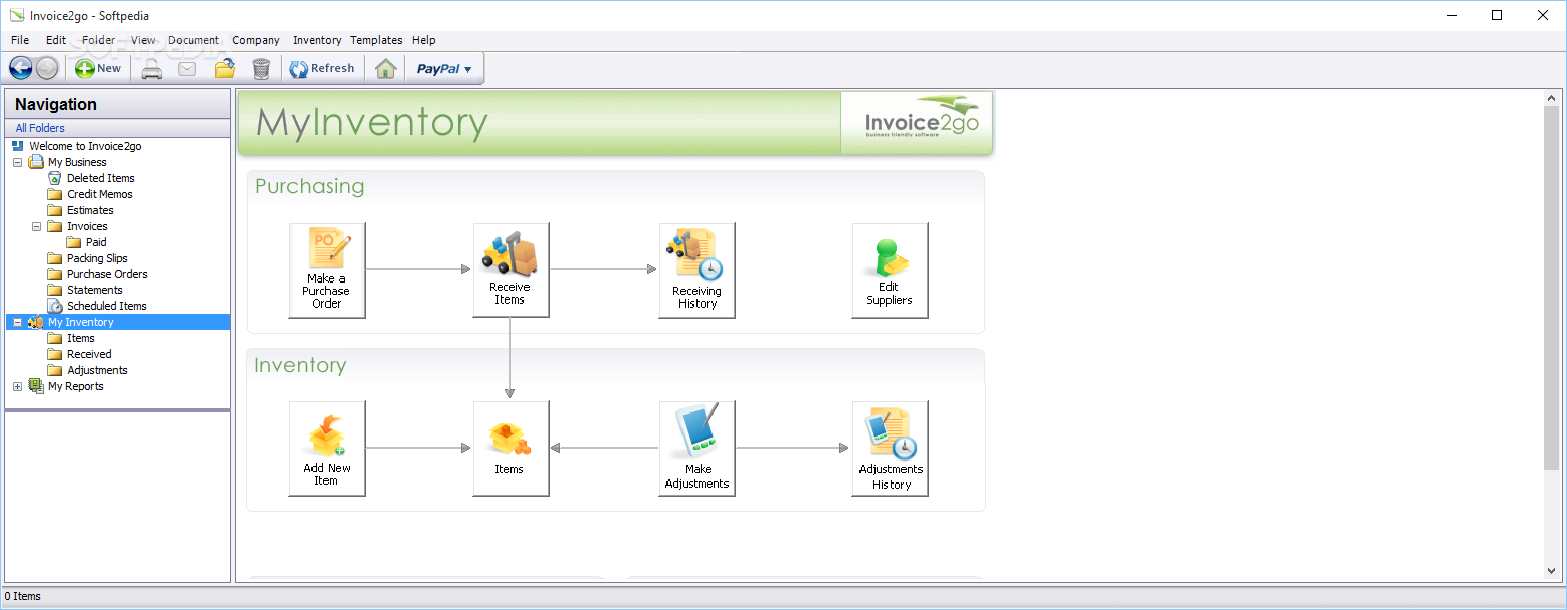Open the Templates menu
Viewport: 1567px width, 610px height.
click(376, 40)
